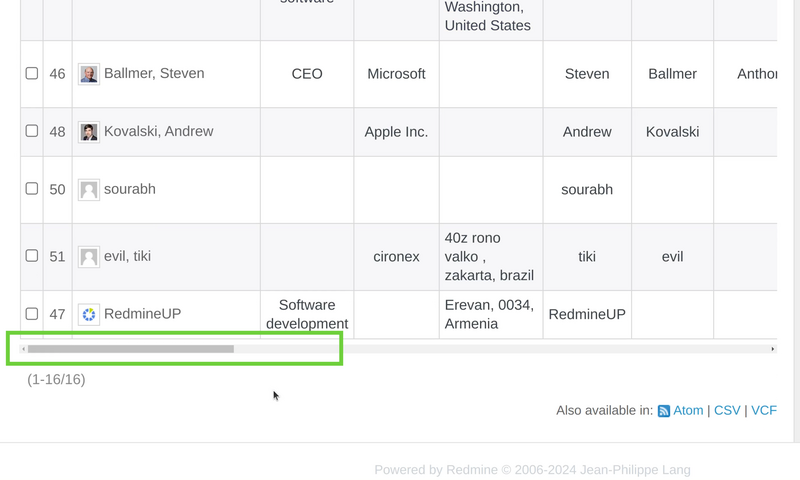
Task: Open the Ballmer, Steven contact
Action: point(154,74)
